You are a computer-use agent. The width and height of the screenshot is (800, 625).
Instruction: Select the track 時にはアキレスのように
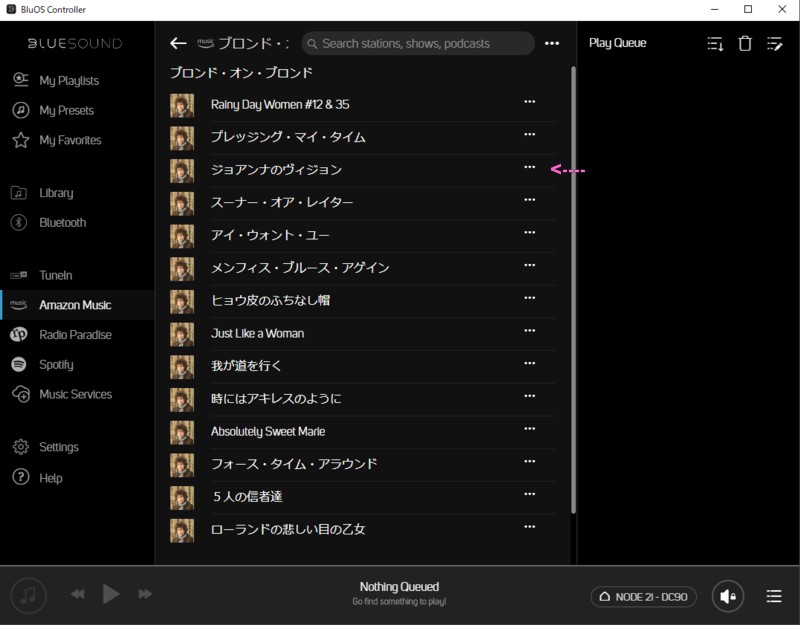point(276,398)
